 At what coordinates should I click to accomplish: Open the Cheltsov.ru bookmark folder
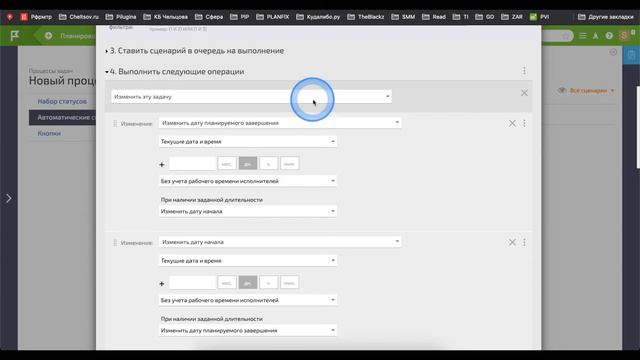click(x=79, y=17)
